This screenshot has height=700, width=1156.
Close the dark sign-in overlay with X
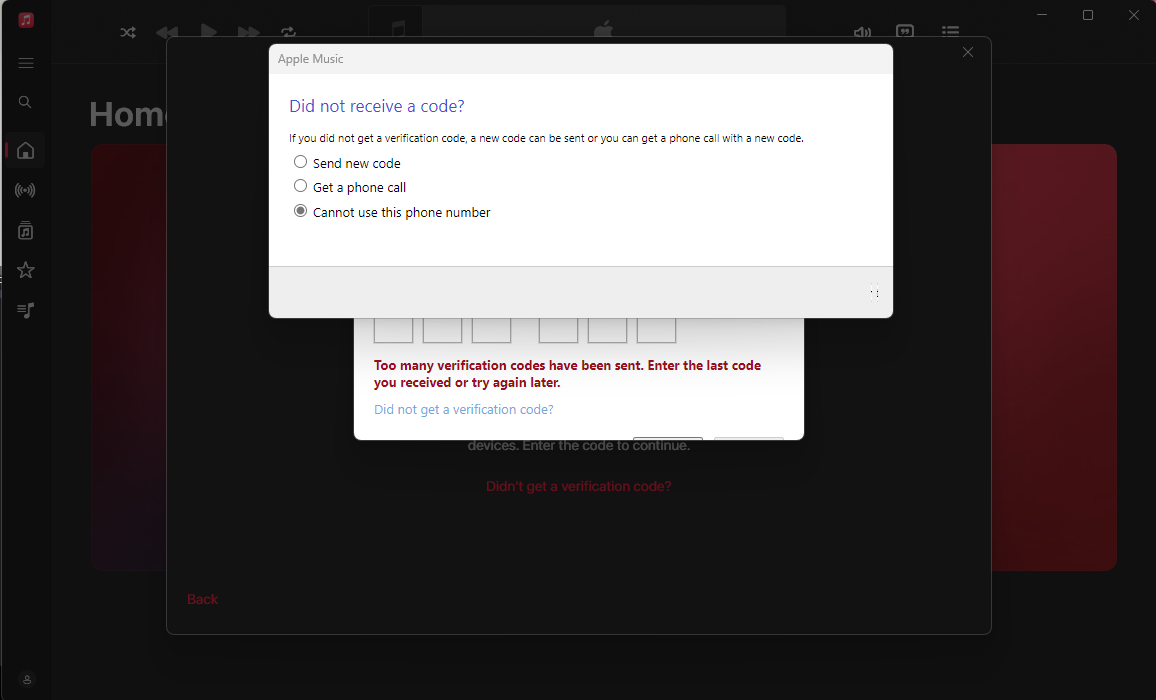(x=968, y=52)
